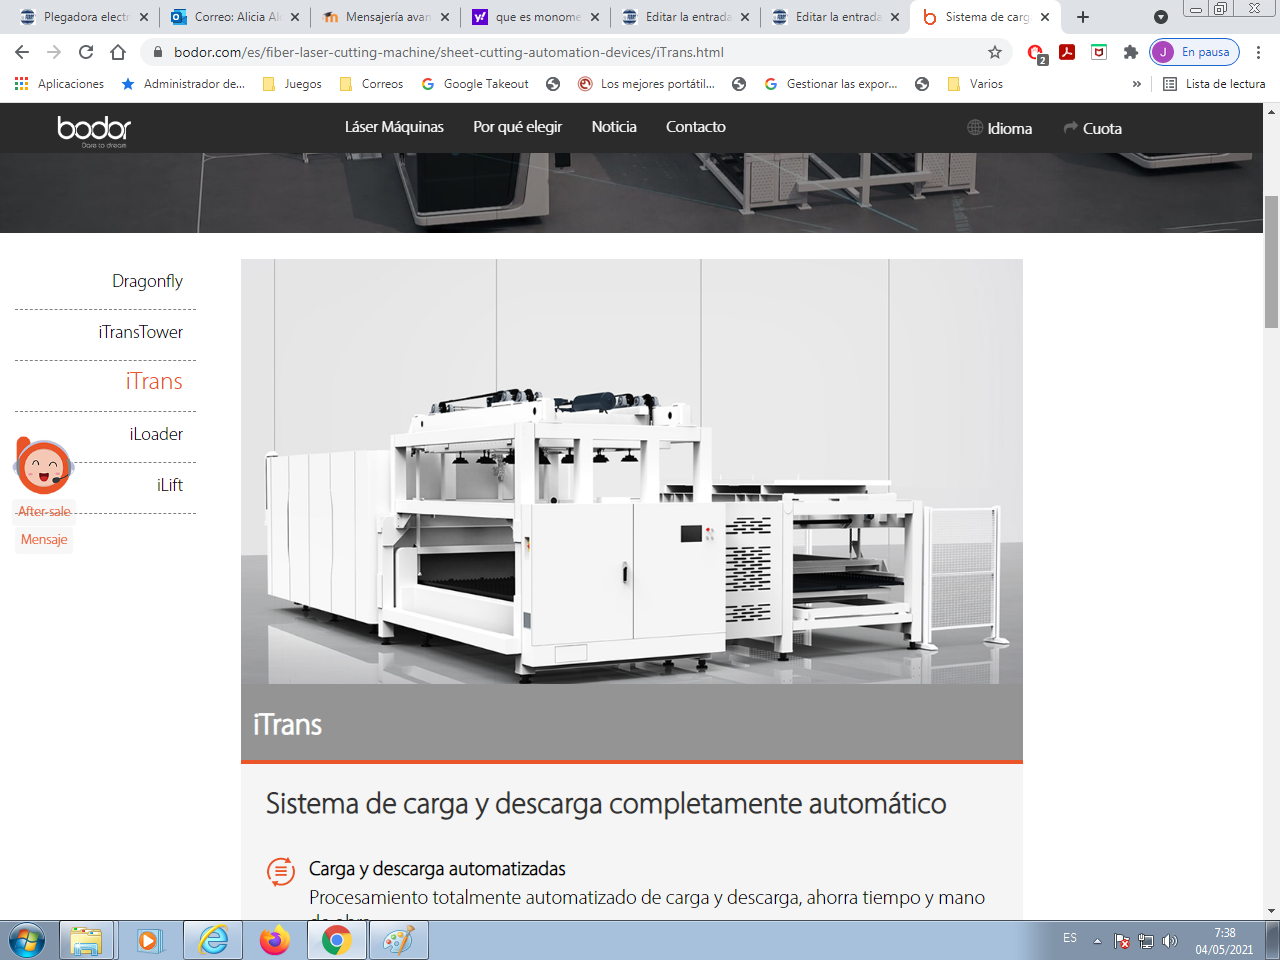Viewport: 1280px width, 960px height.
Task: Open the Los mejores portátil... bookmark
Action: pos(646,84)
